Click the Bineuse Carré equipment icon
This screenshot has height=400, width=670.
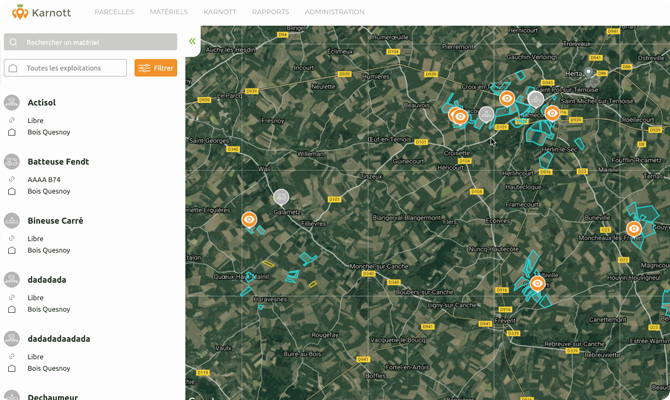click(12, 221)
